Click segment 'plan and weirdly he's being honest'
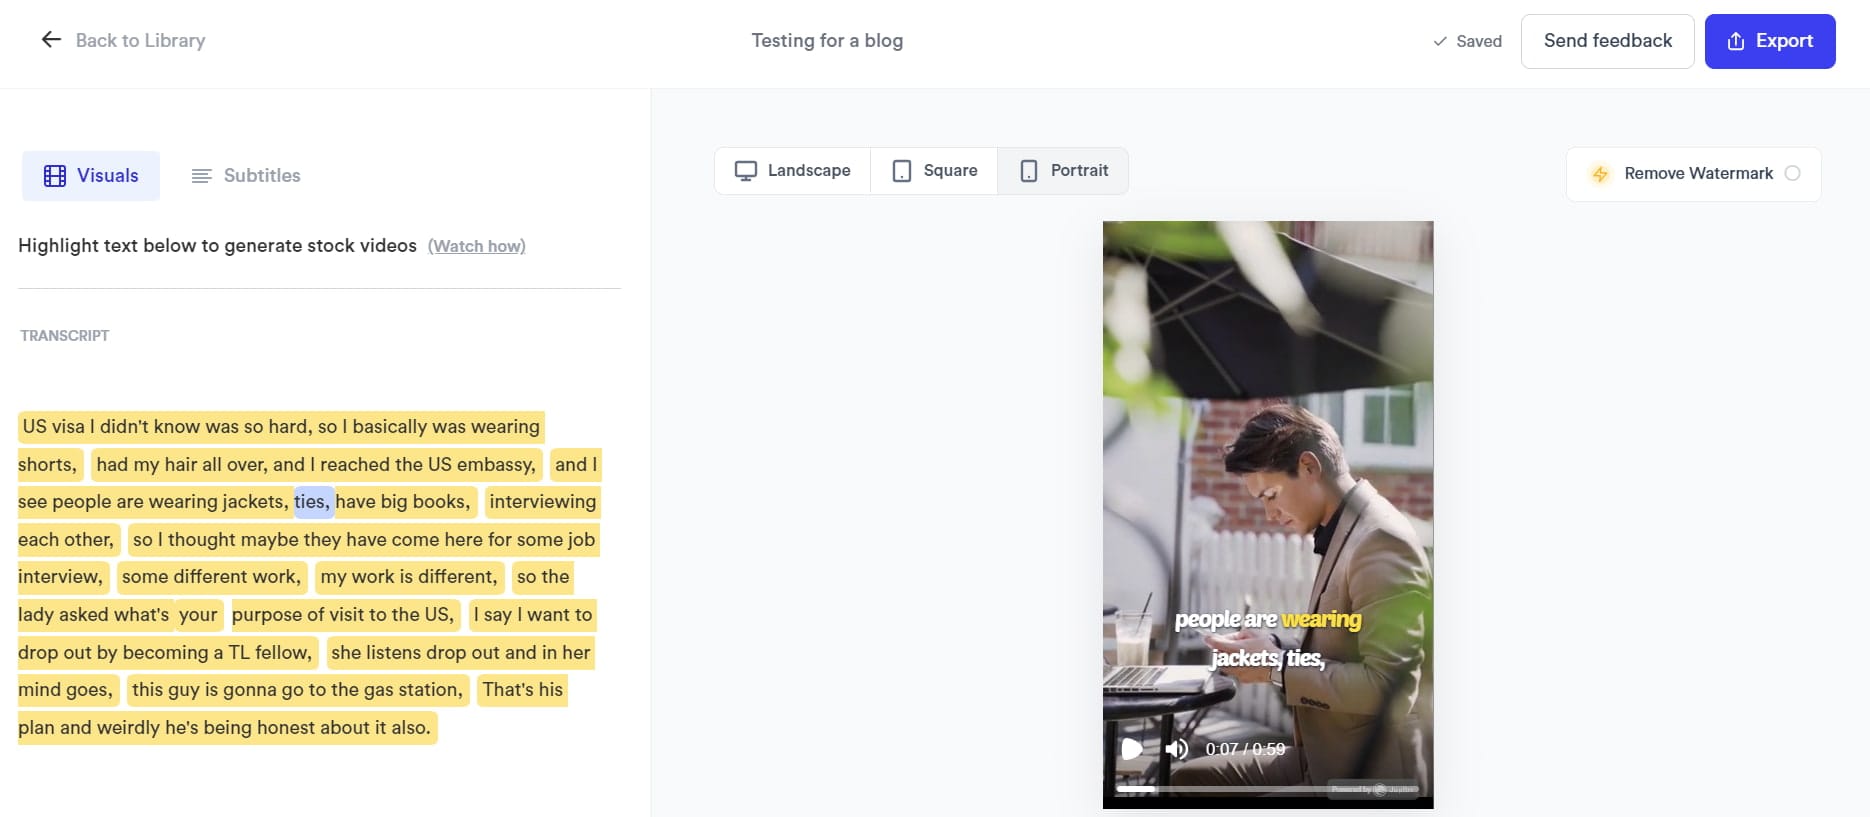Screen dimensions: 1870x817 click(227, 728)
